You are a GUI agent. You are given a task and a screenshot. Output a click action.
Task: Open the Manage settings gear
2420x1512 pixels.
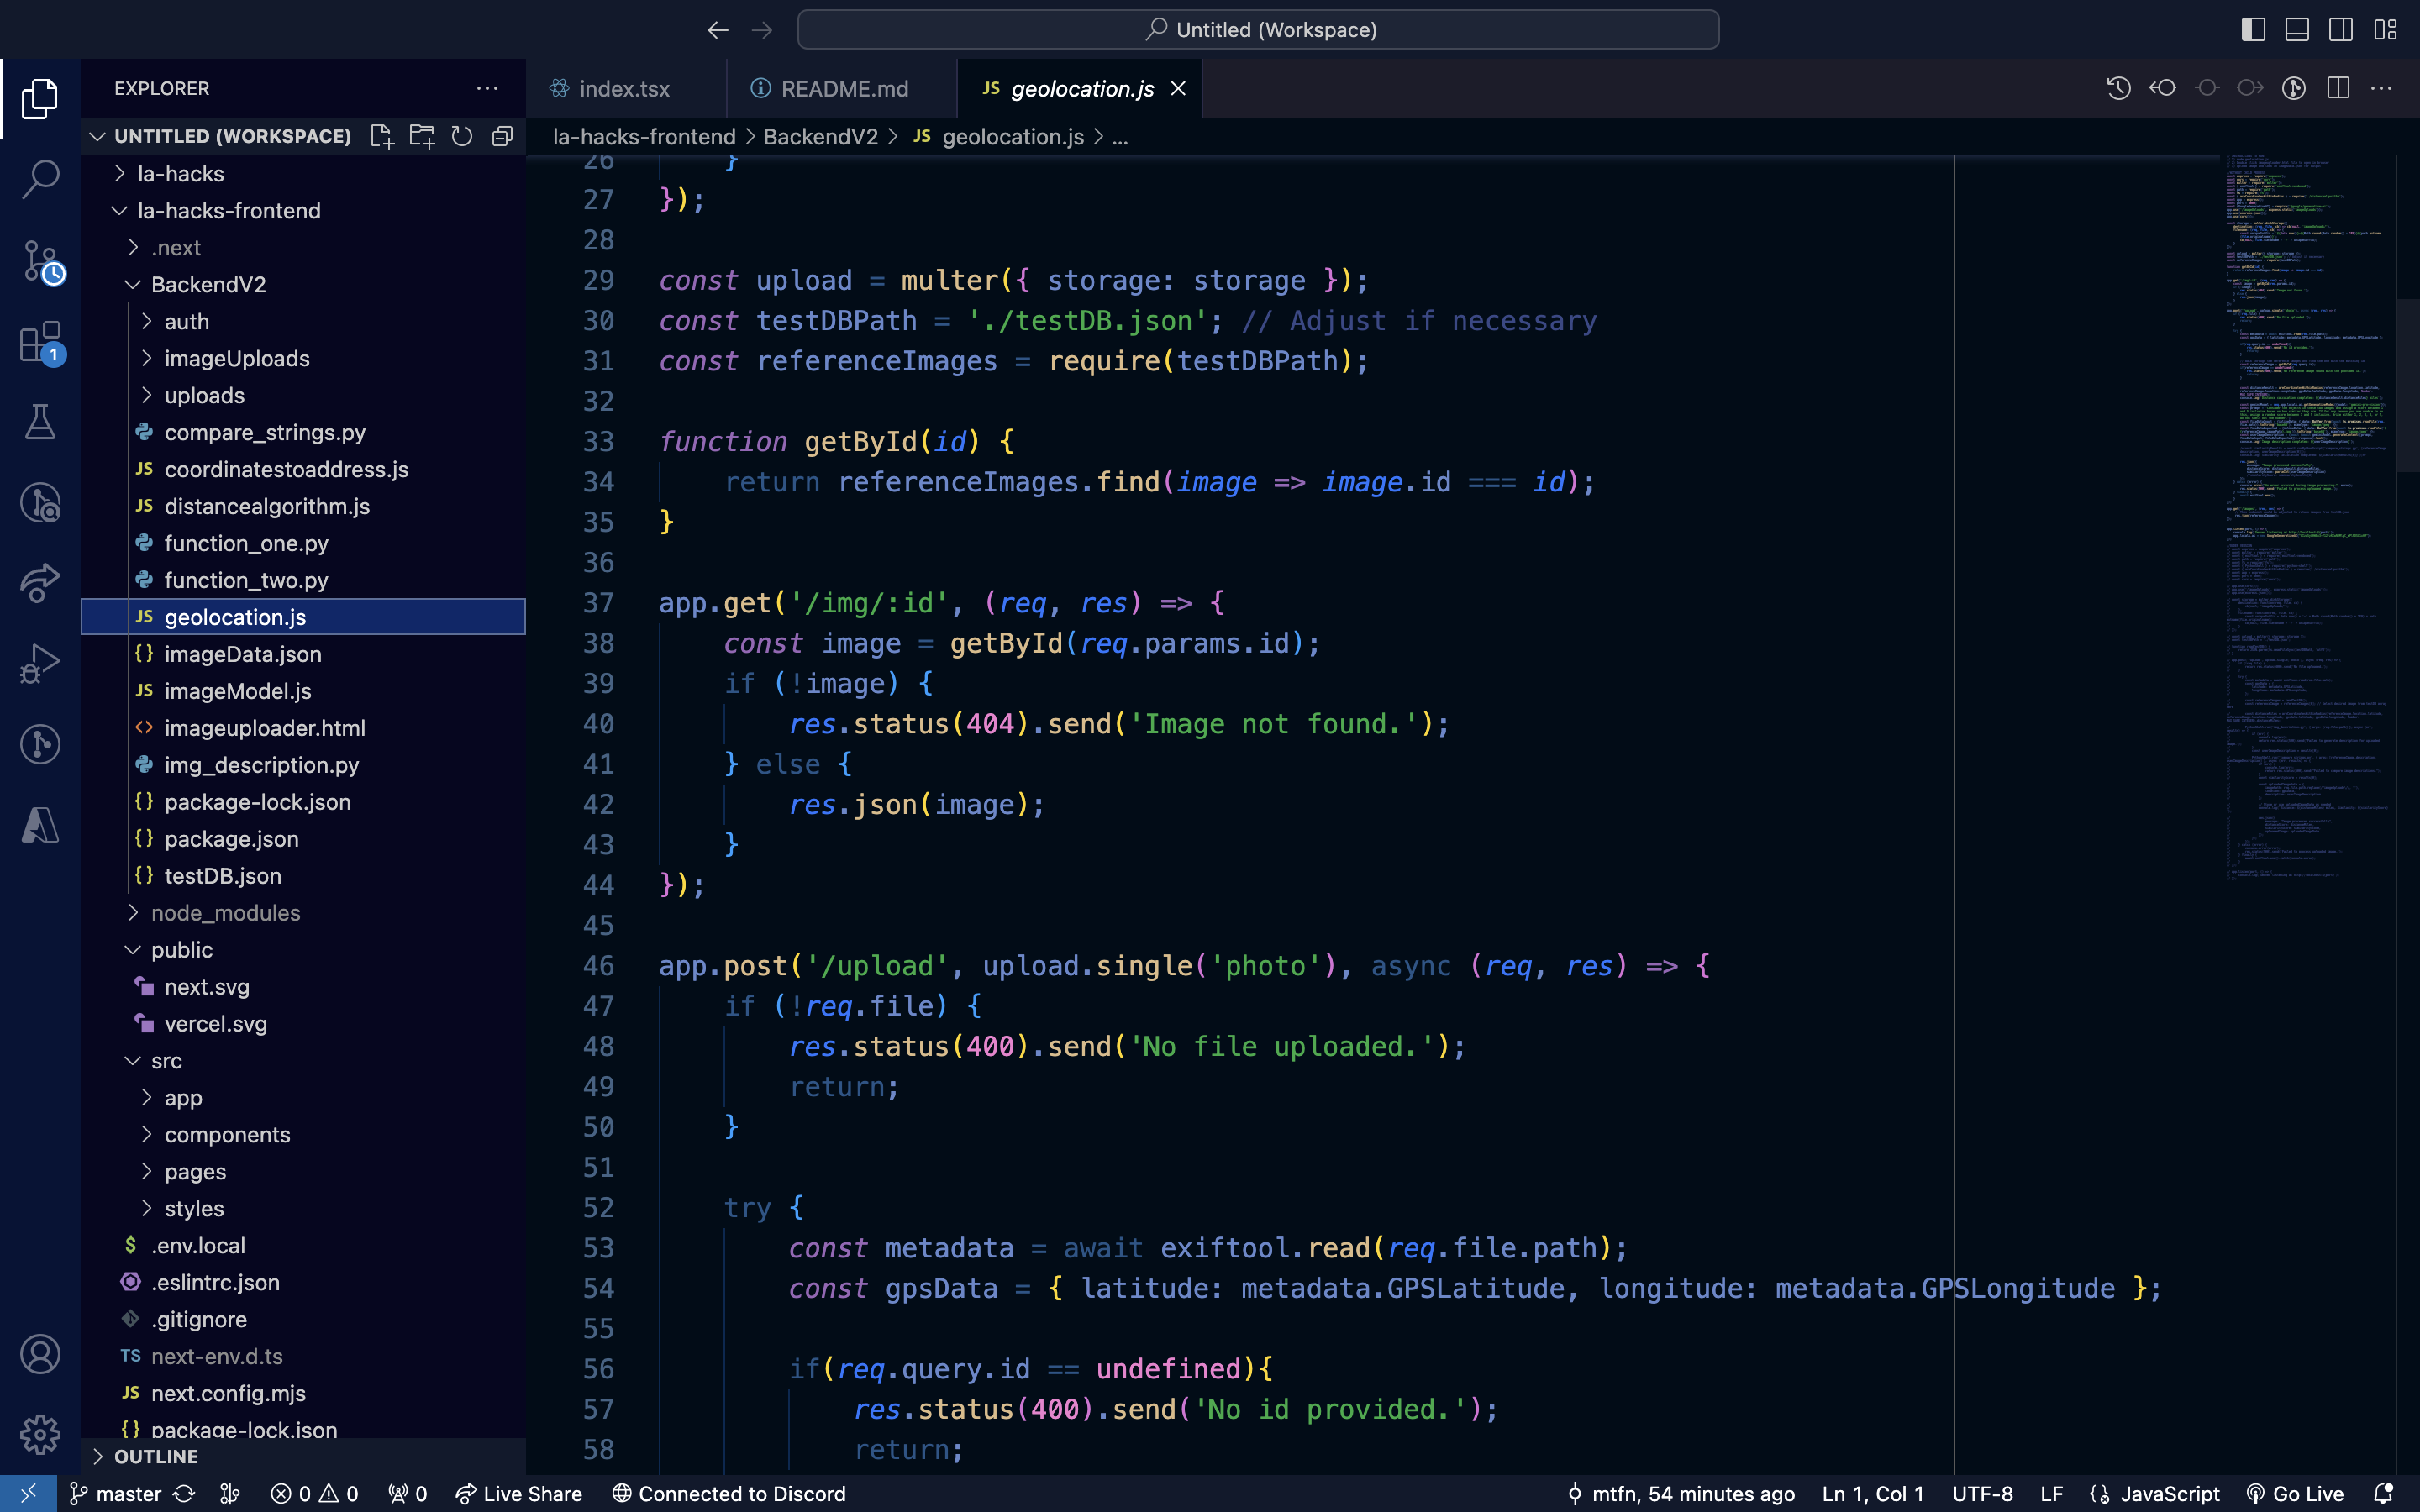(x=40, y=1435)
